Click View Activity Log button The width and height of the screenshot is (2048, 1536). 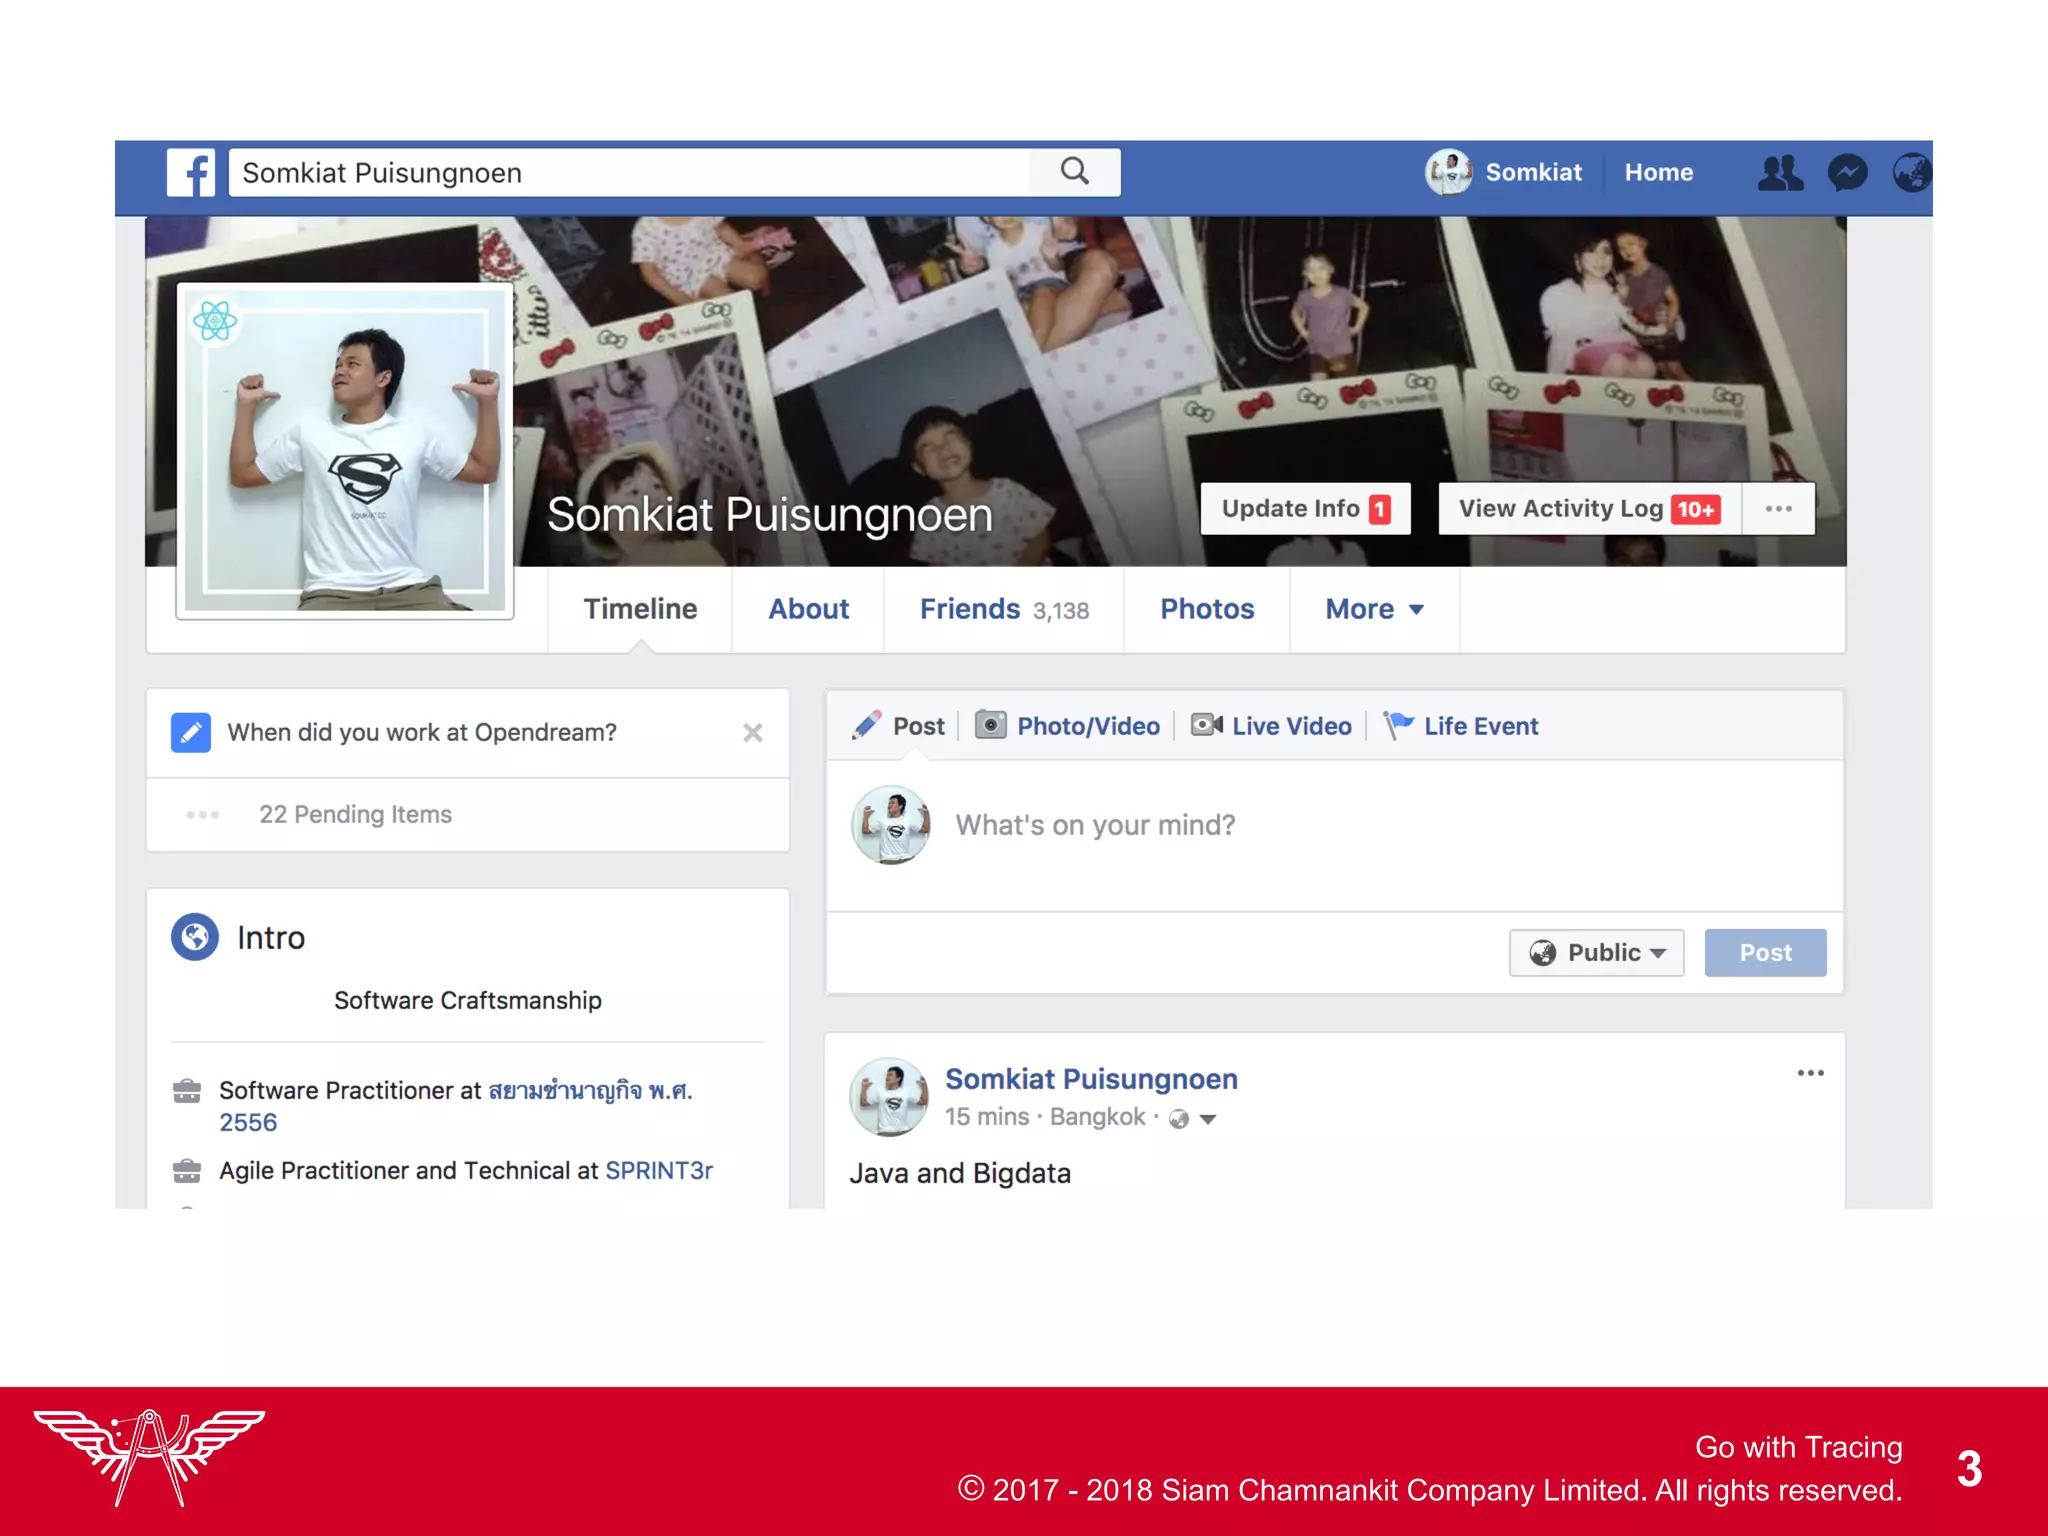(1589, 509)
